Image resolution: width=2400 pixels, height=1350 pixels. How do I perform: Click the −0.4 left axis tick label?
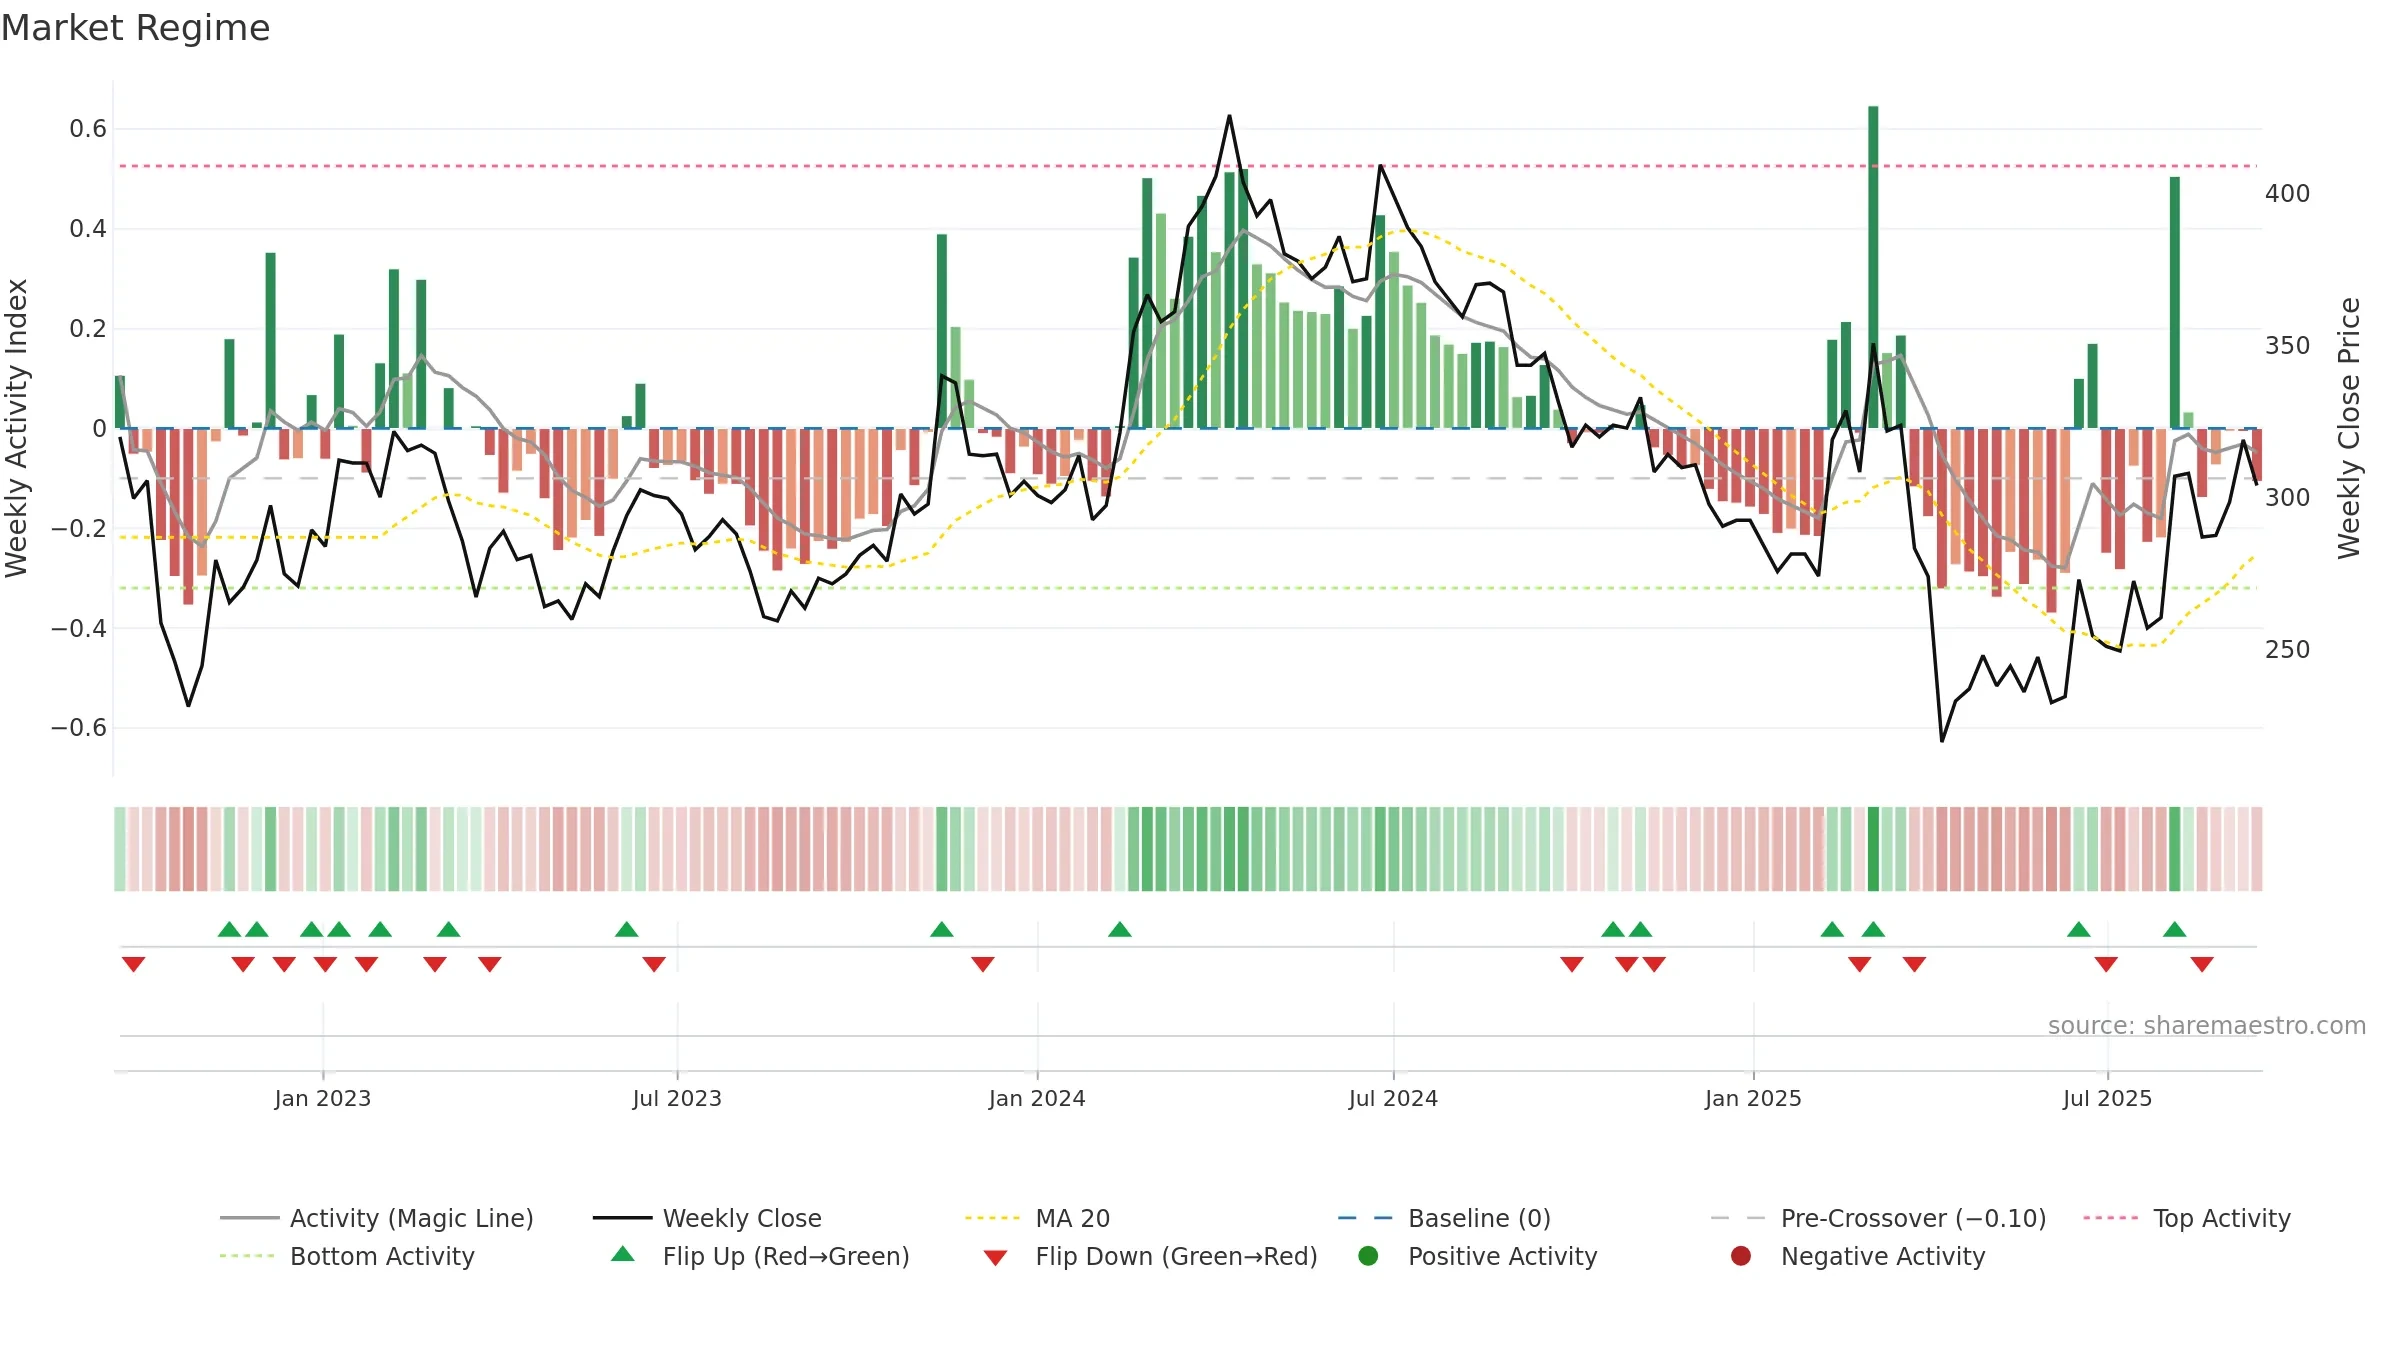coord(79,628)
